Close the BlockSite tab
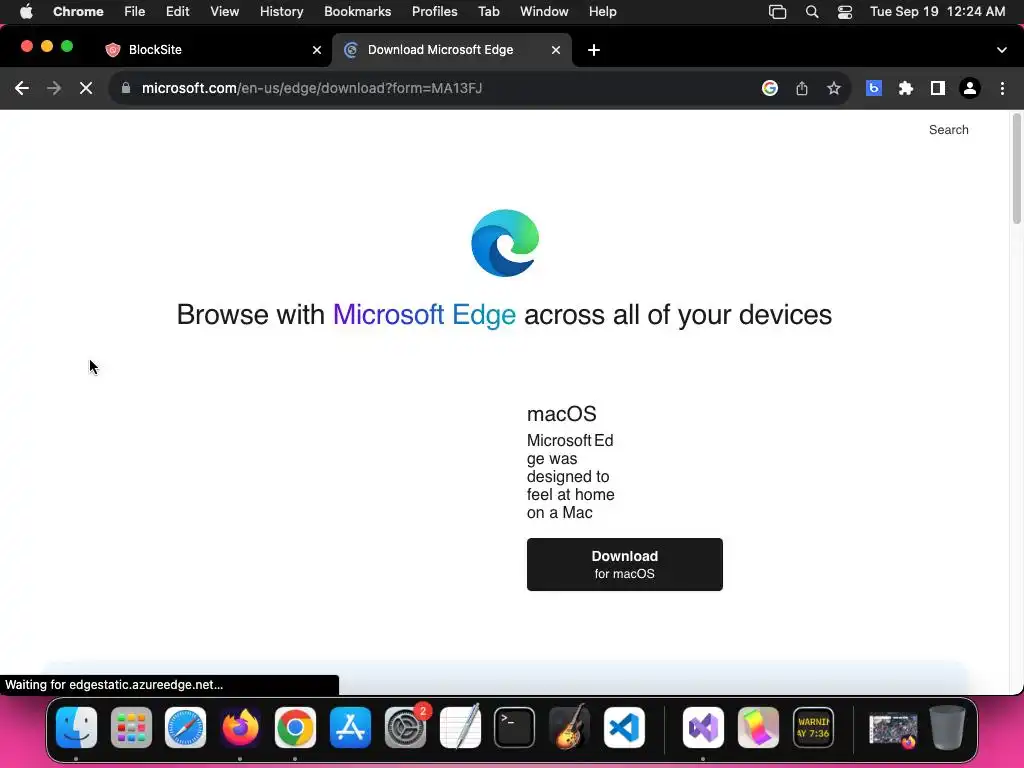Screen dimensions: 1024x768 pos(317,50)
